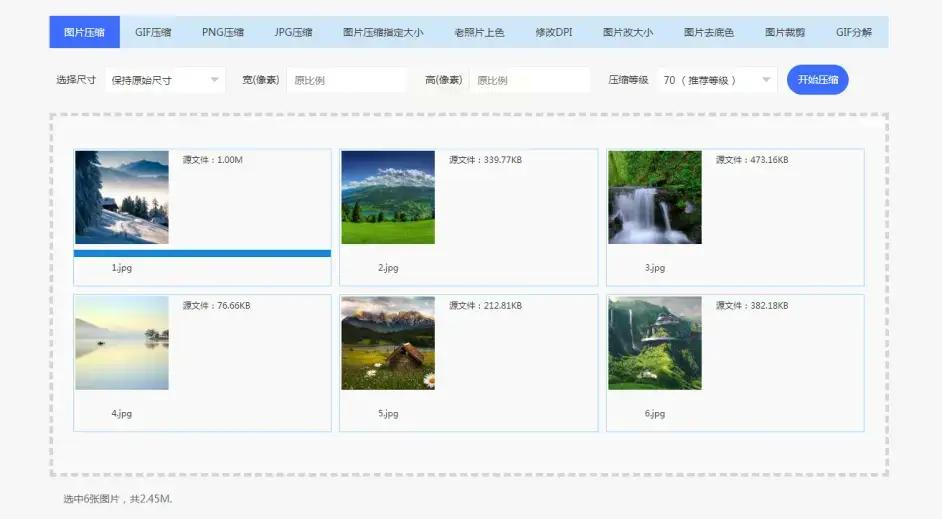This screenshot has width=942, height=519.
Task: Select the hut with daisies thumbnail 5.jpg
Action: pyautogui.click(x=388, y=343)
